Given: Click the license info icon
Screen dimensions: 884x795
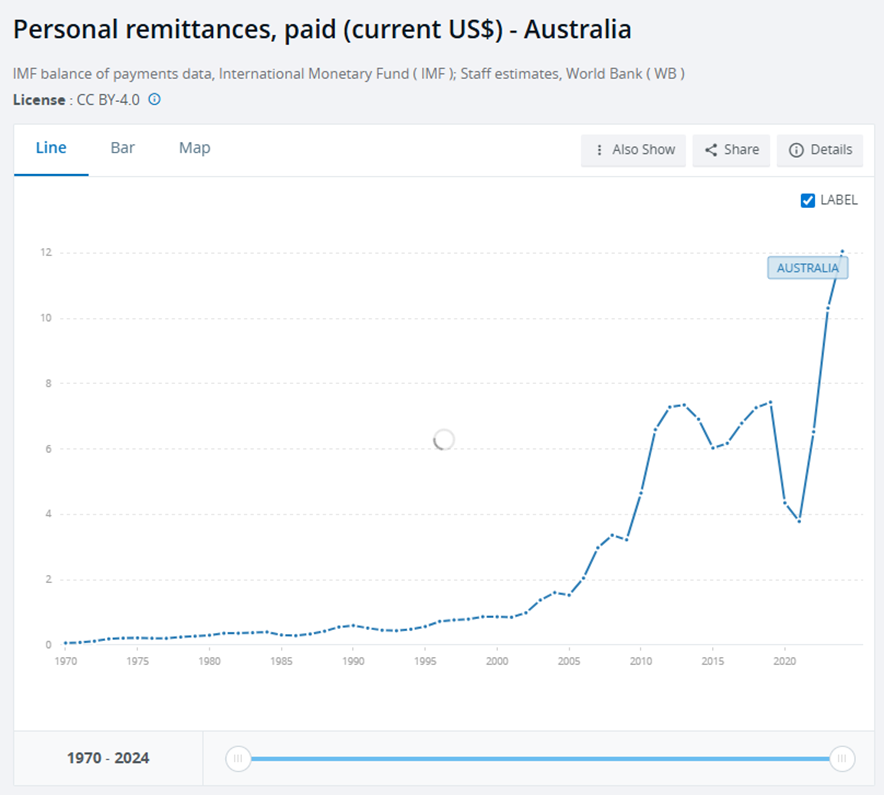Looking at the screenshot, I should point(154,100).
